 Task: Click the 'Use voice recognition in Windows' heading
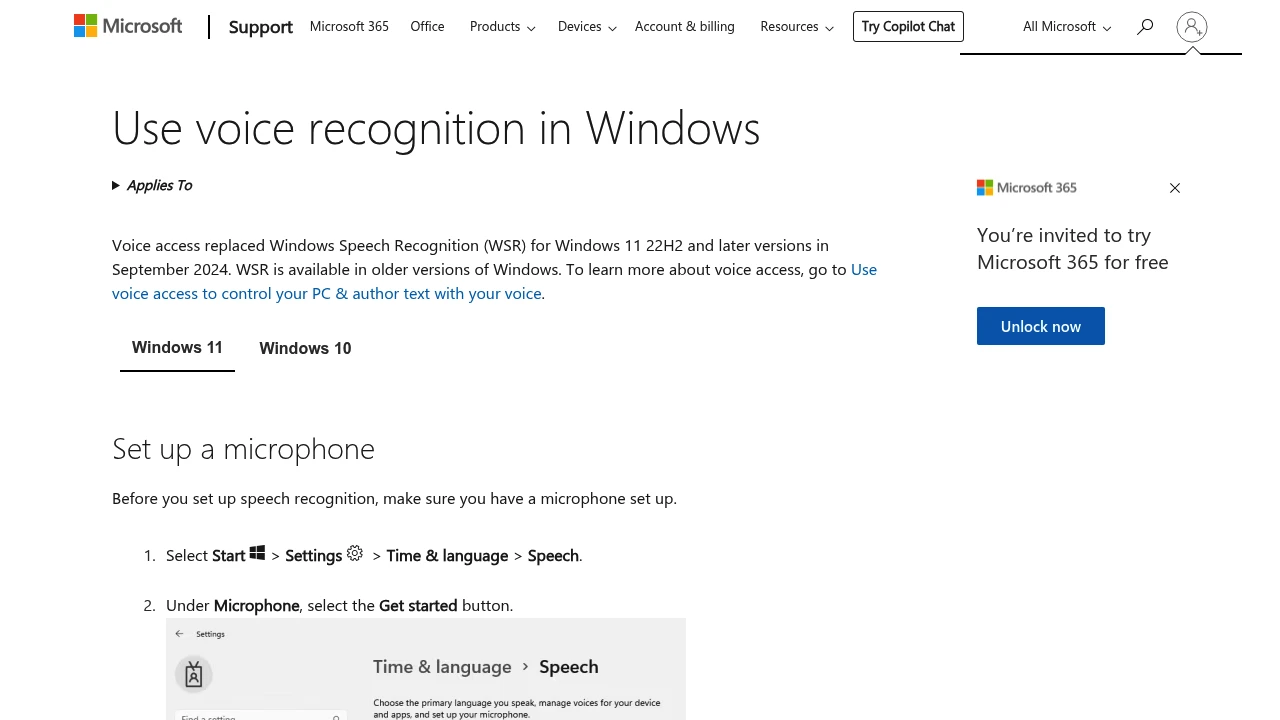tap(436, 128)
